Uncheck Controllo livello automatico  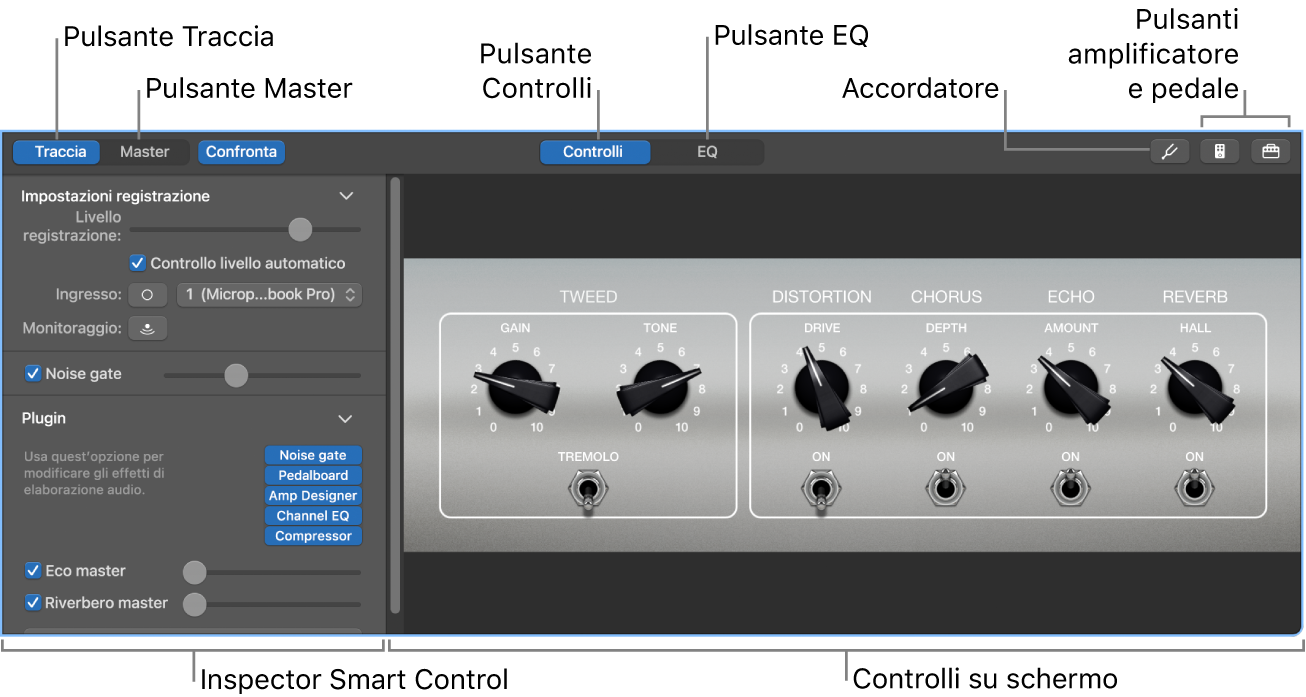click(138, 264)
